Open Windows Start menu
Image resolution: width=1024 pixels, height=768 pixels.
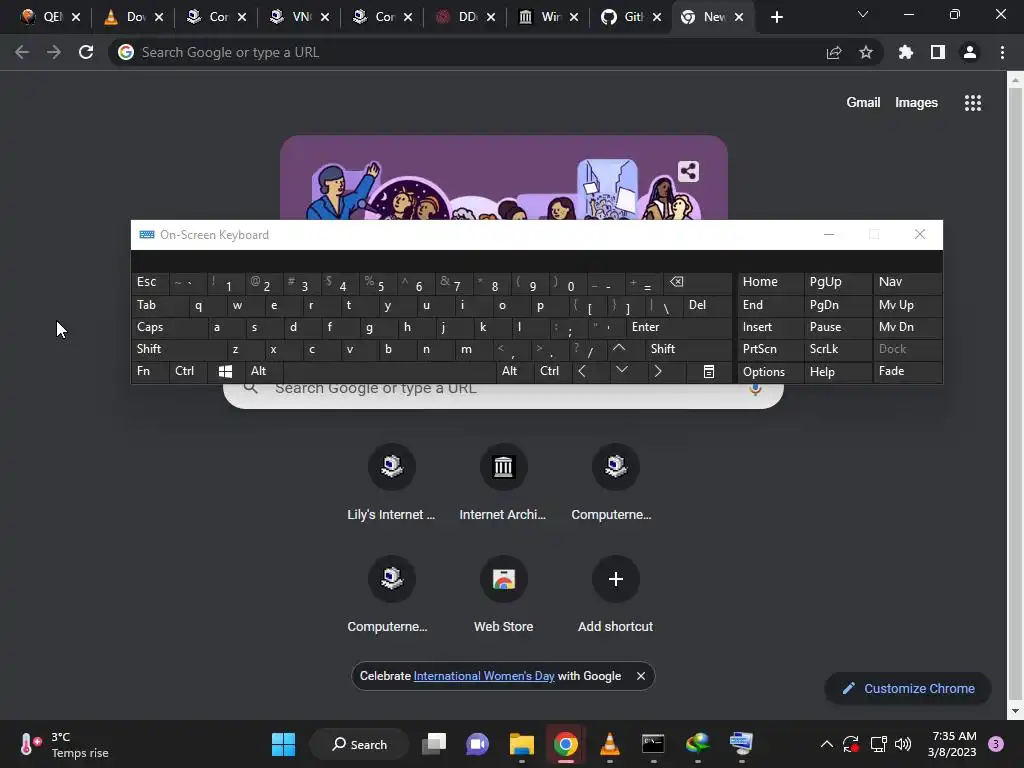[283, 744]
